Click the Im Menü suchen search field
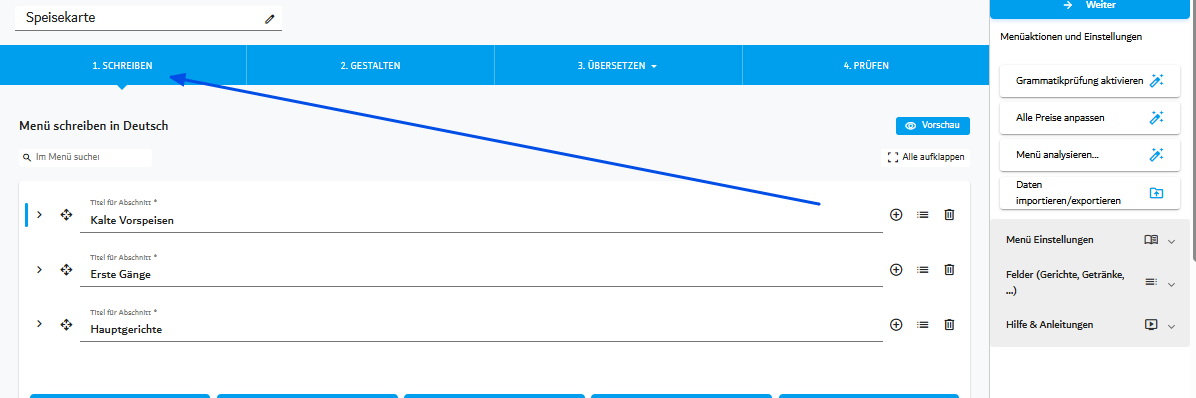Image resolution: width=1196 pixels, height=398 pixels. (85, 157)
